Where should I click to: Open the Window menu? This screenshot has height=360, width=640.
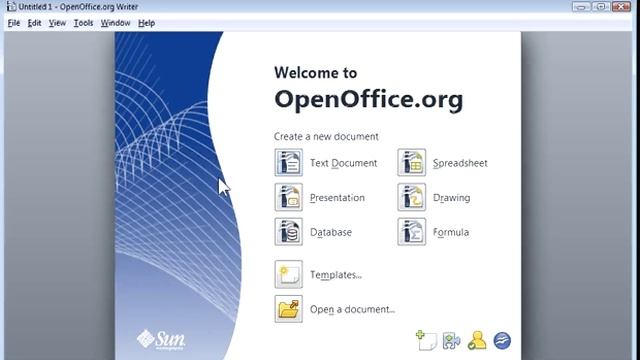116,23
